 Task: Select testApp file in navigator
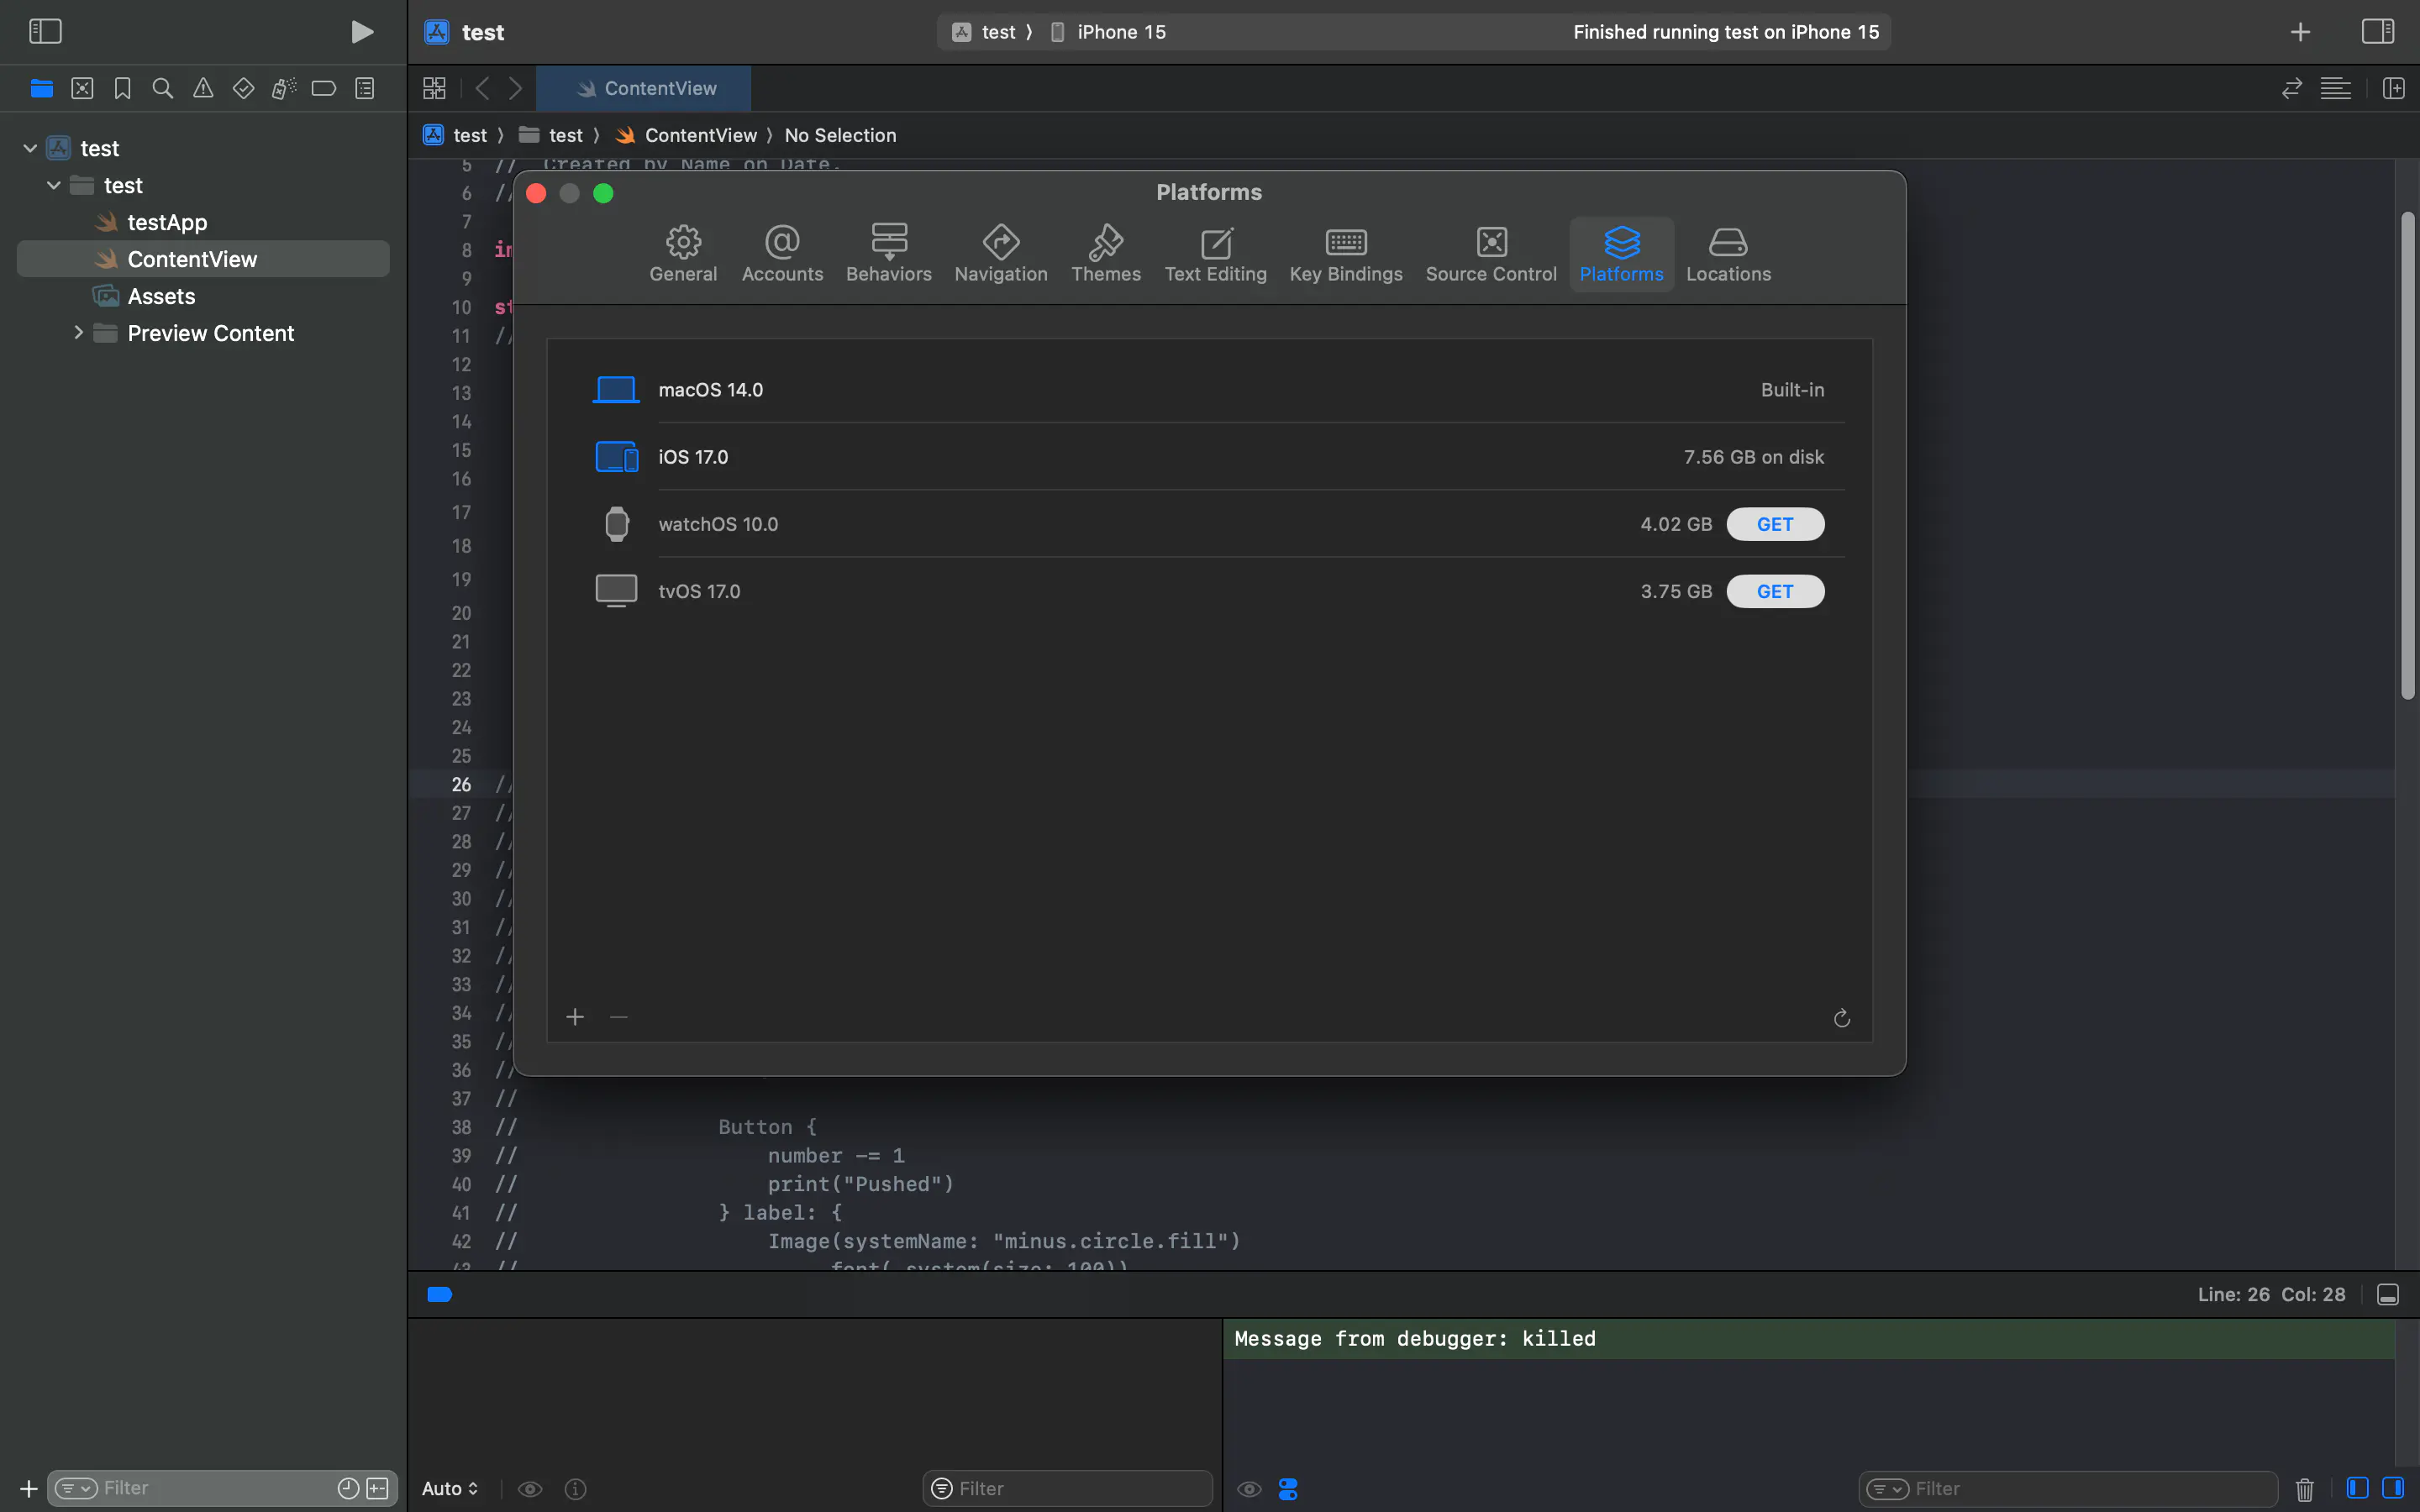[x=167, y=222]
